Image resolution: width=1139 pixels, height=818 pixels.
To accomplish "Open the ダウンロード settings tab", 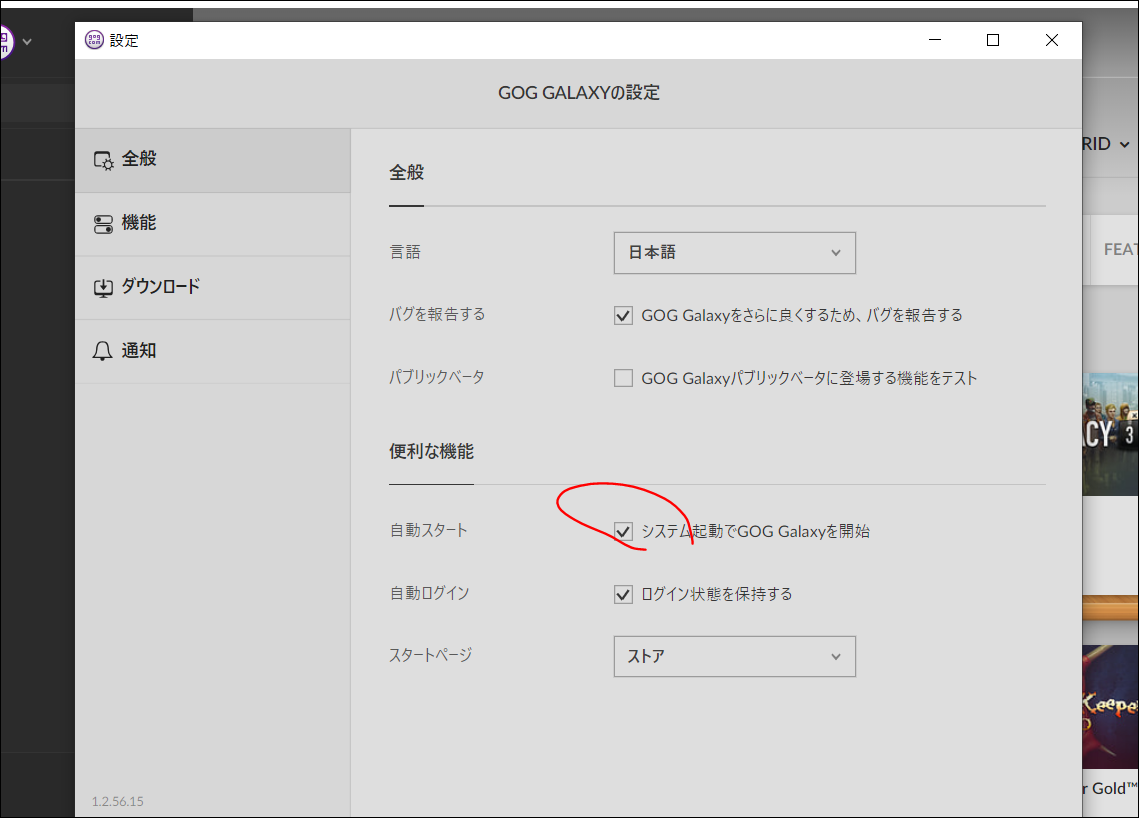I will pos(213,288).
